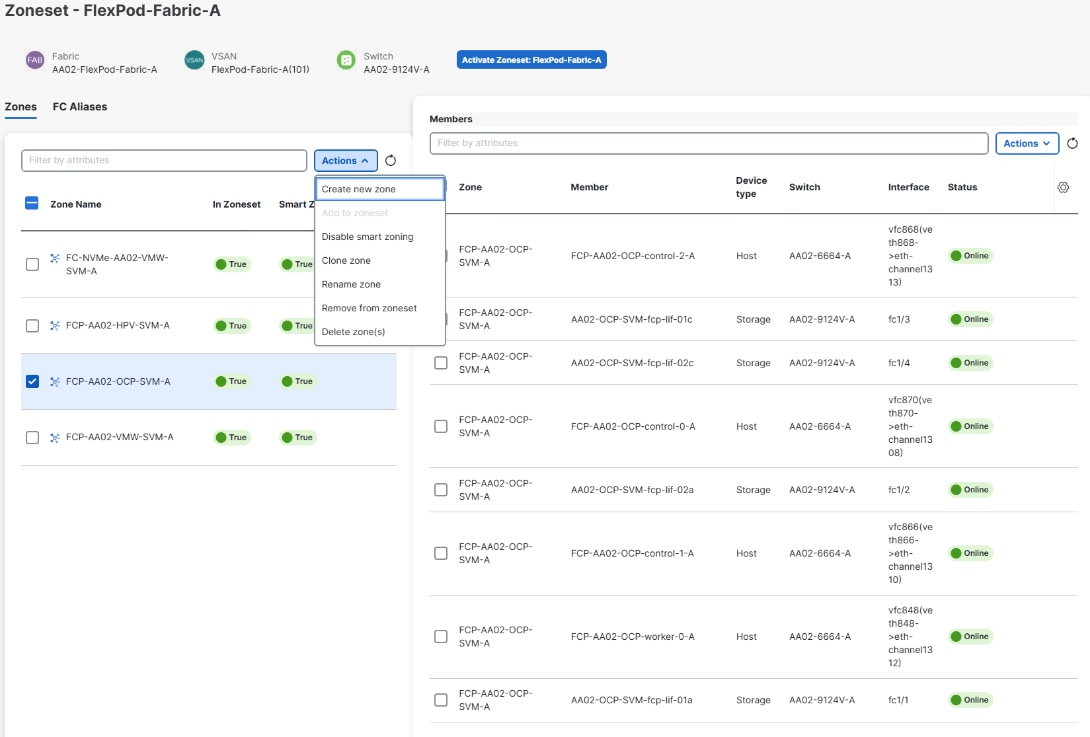
Task: Choose Clone zone from menu
Action: coord(380,260)
